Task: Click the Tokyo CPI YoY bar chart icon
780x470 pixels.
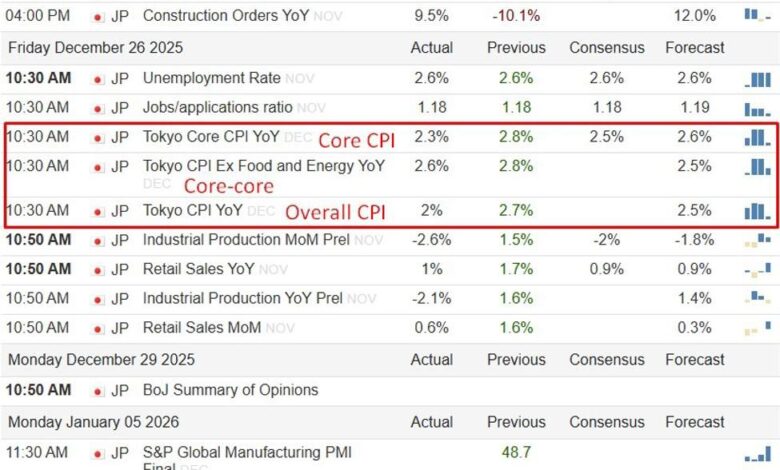Action: pos(757,211)
